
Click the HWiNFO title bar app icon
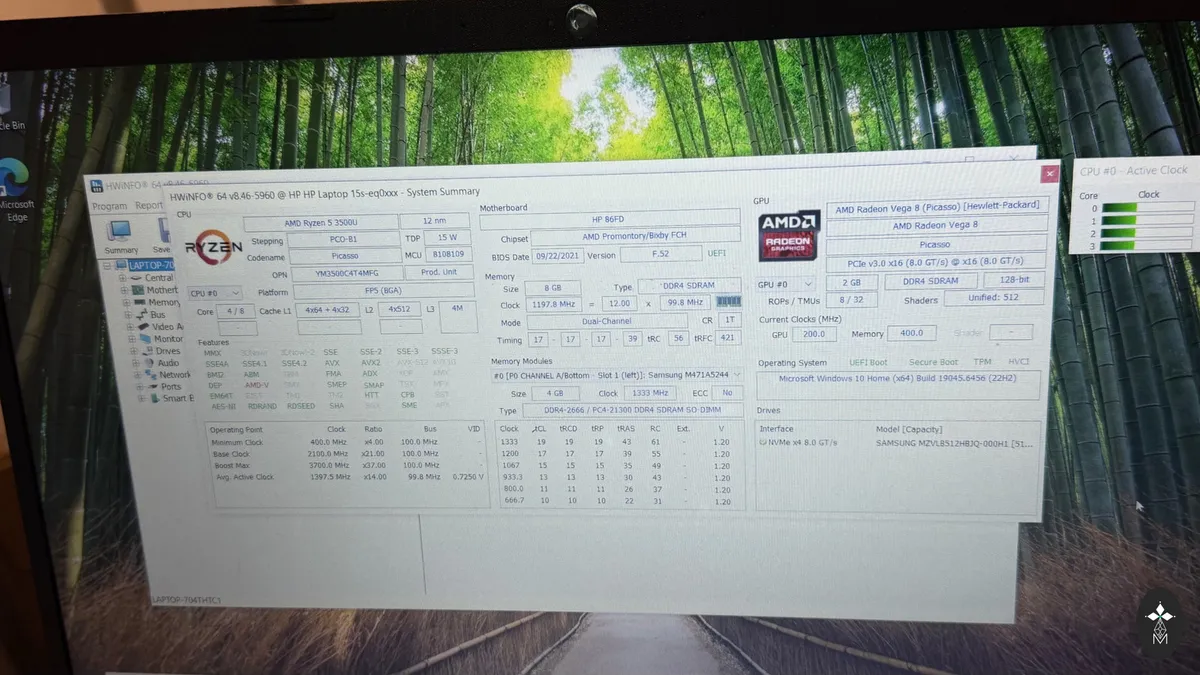[96, 187]
